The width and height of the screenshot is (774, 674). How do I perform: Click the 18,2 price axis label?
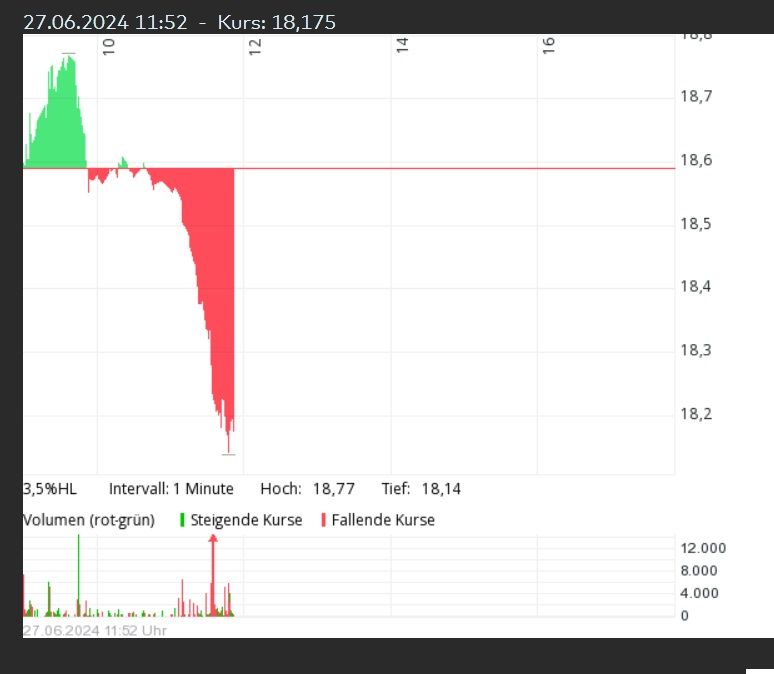click(x=696, y=413)
